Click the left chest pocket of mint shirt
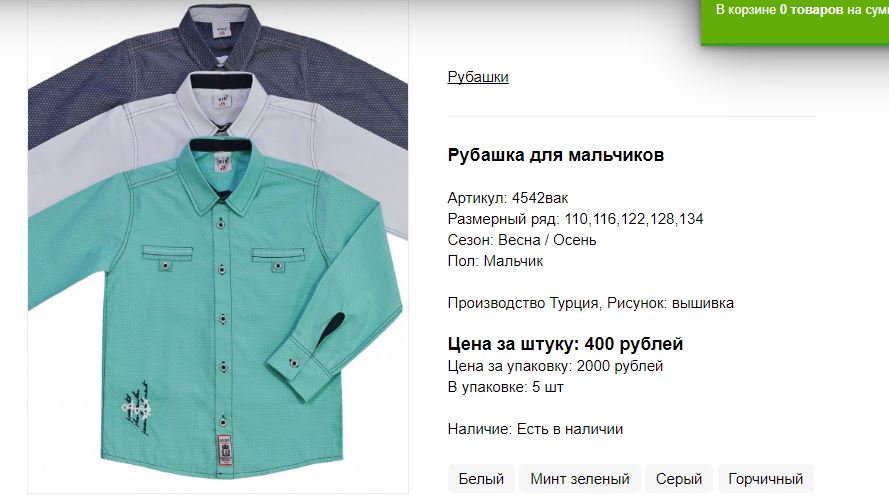The height and width of the screenshot is (497, 889). pyautogui.click(x=167, y=258)
